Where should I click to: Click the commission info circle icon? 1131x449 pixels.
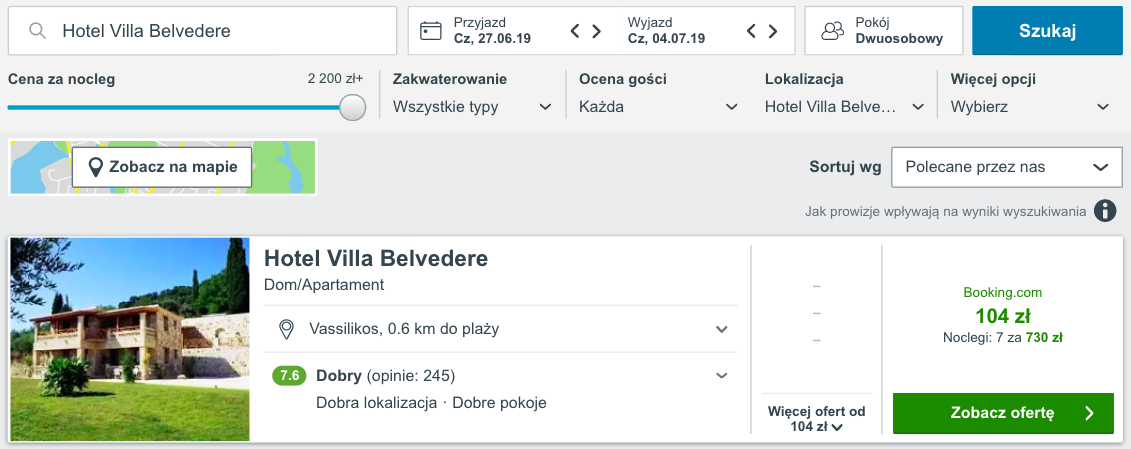(1104, 212)
